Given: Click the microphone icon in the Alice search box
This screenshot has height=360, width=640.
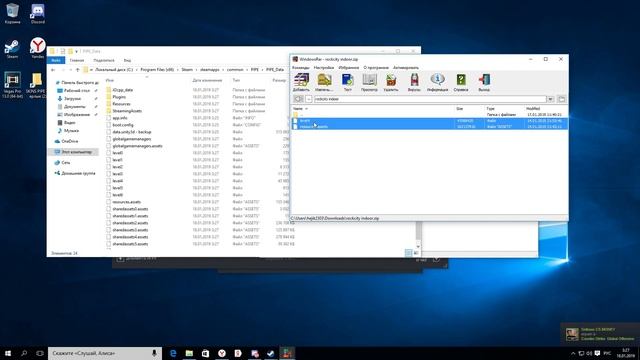Looking at the screenshot, I should pyautogui.click(x=154, y=353).
